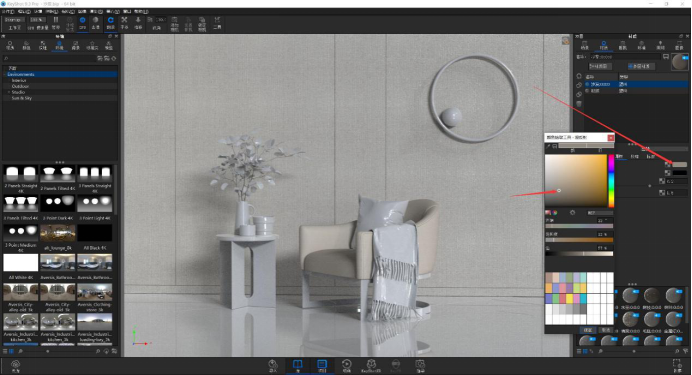Select the Outdoor folder
The width and height of the screenshot is (692, 375).
(20, 86)
